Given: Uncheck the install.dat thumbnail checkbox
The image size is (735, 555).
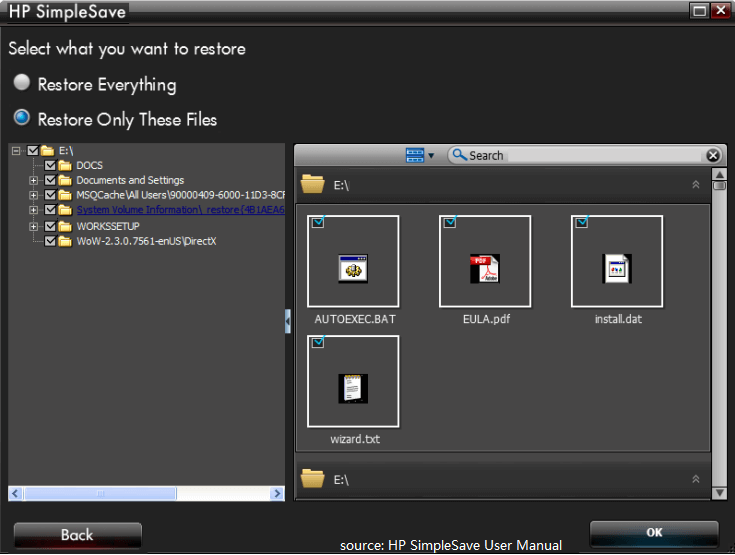Looking at the screenshot, I should coord(582,222).
